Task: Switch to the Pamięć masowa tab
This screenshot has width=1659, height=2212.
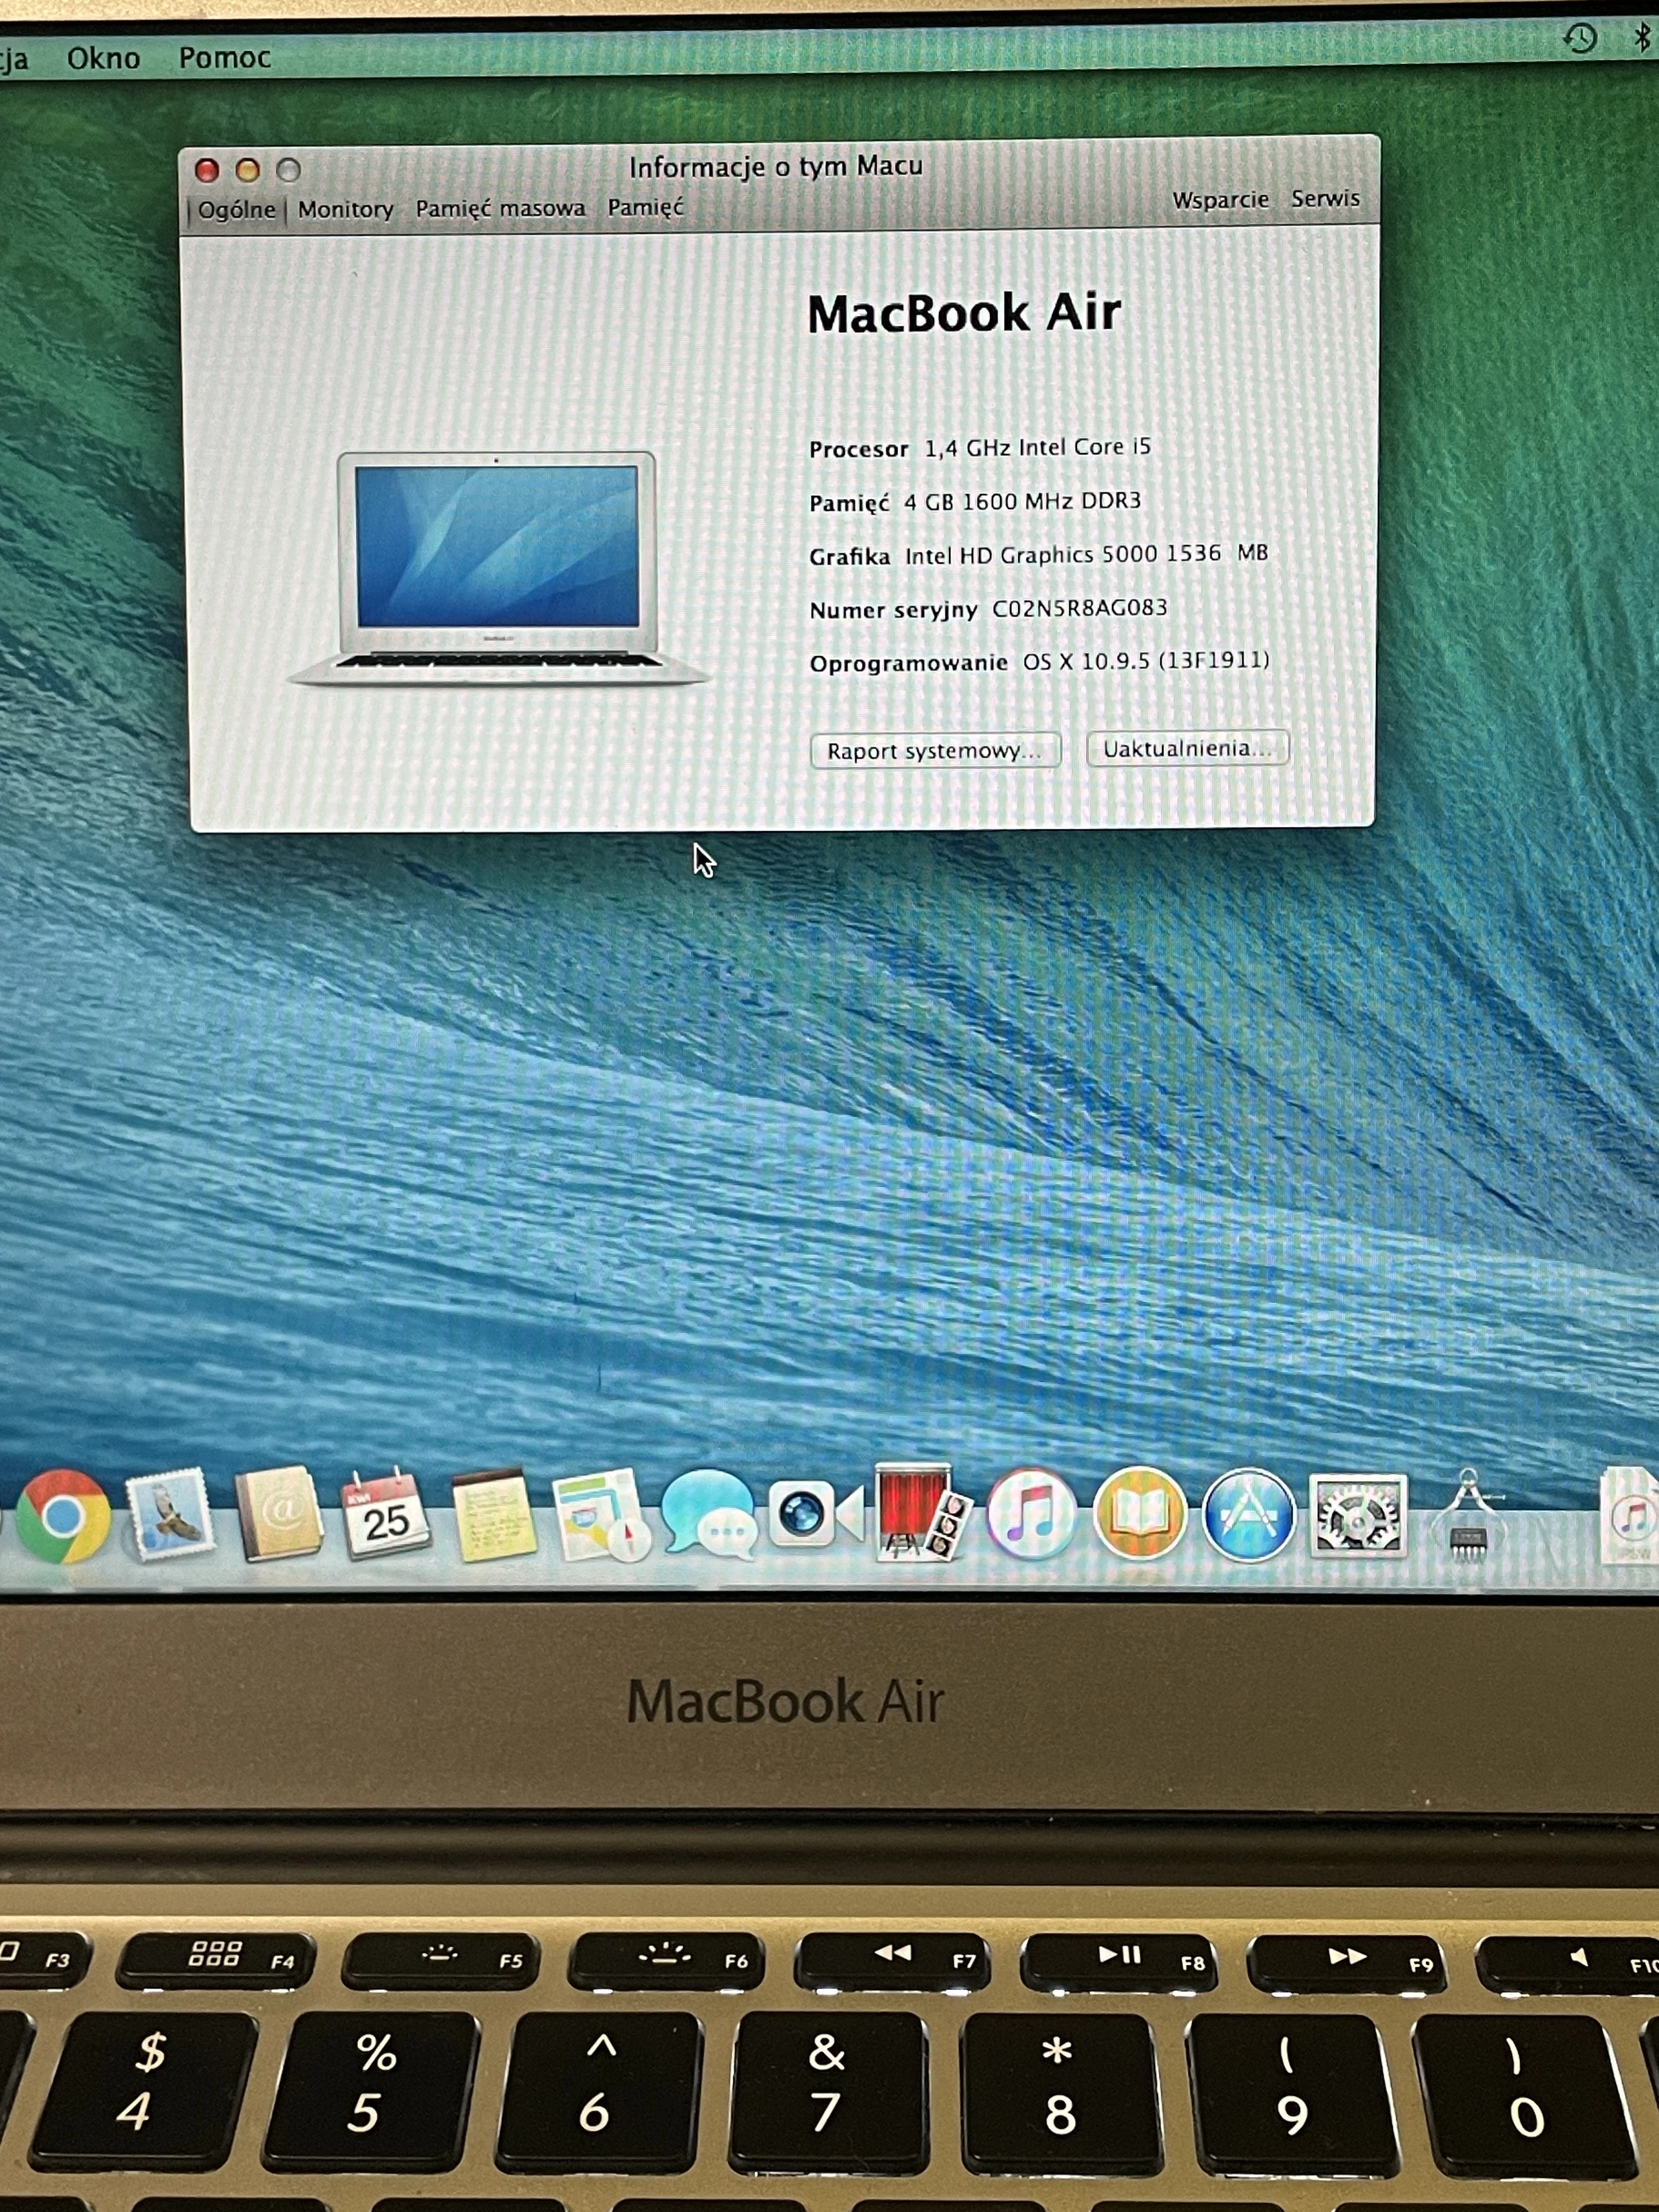Action: coord(500,208)
